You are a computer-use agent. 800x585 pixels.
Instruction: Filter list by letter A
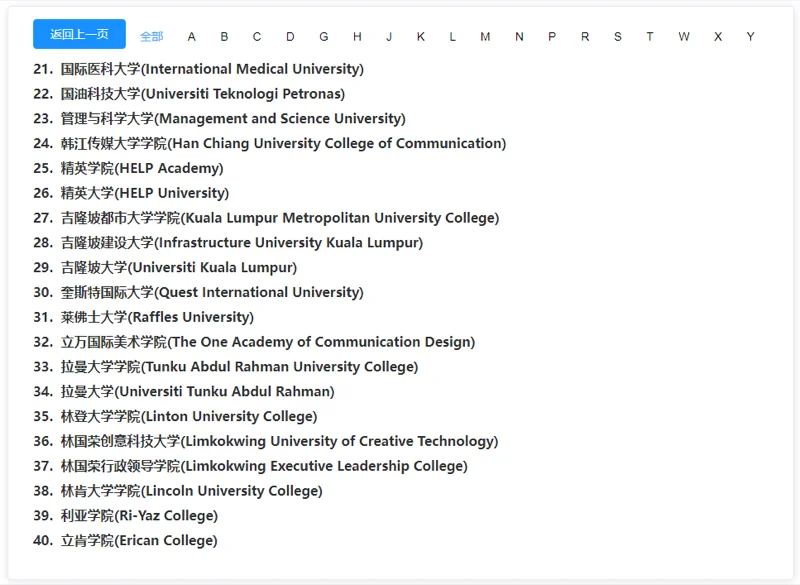pos(191,37)
